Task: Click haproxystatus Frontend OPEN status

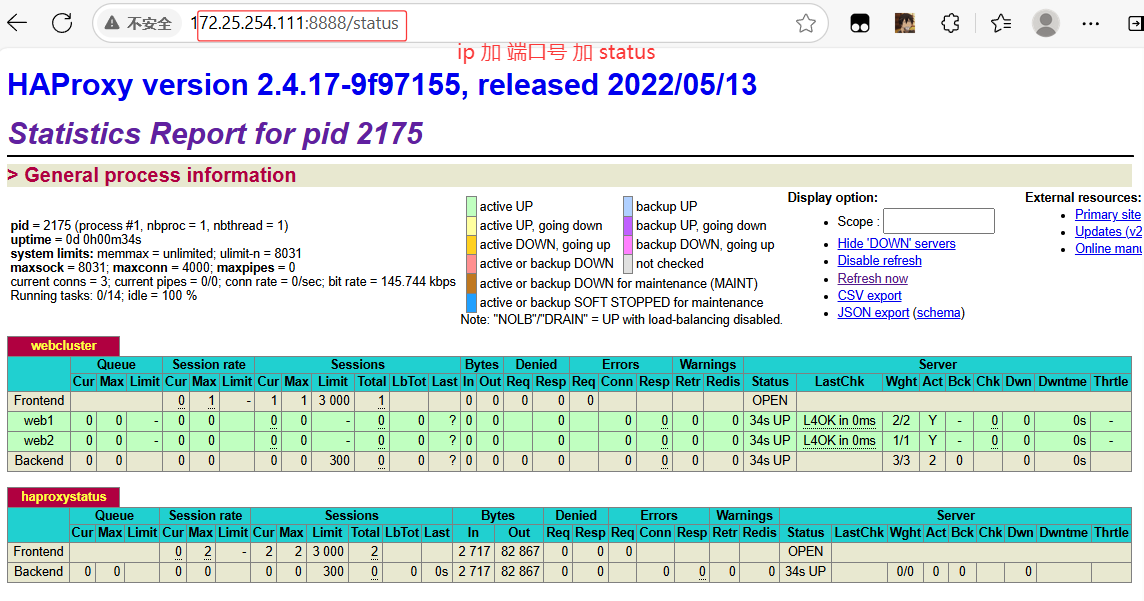Action: (805, 551)
